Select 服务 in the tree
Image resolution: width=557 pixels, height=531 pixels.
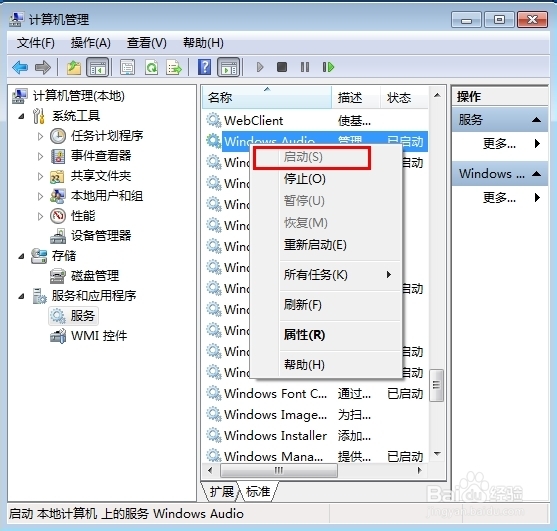coord(82,315)
